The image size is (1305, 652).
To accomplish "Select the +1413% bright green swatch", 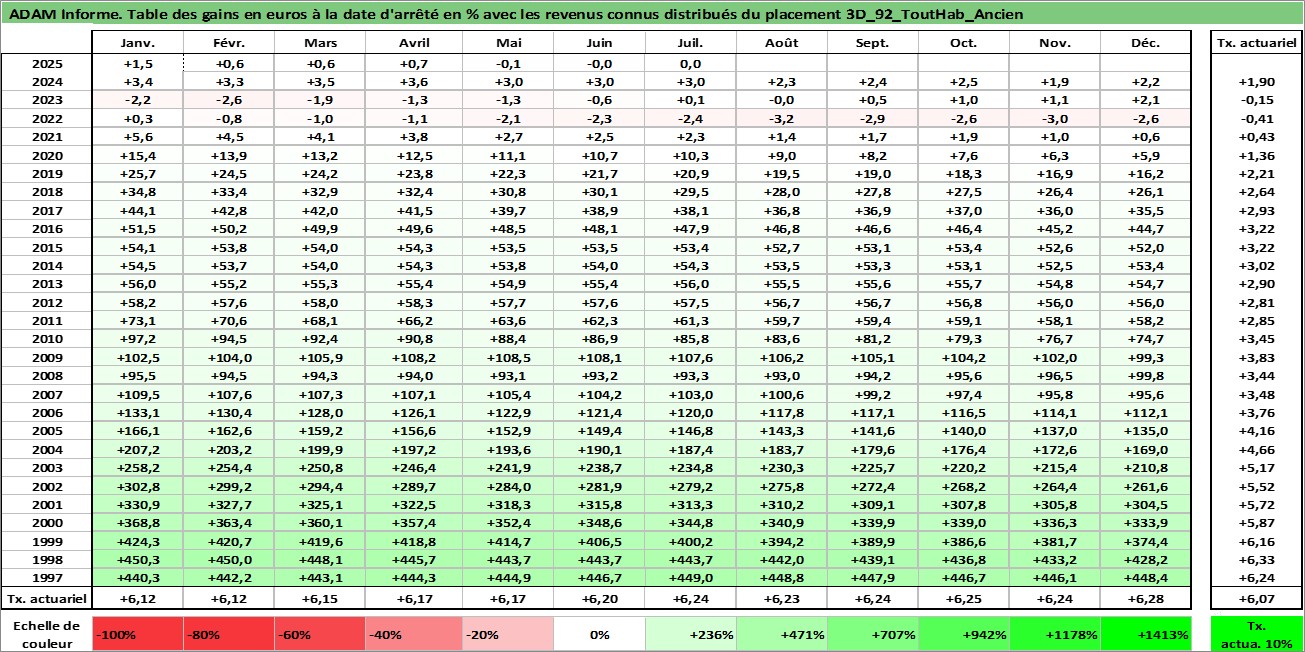I will (x=1146, y=634).
